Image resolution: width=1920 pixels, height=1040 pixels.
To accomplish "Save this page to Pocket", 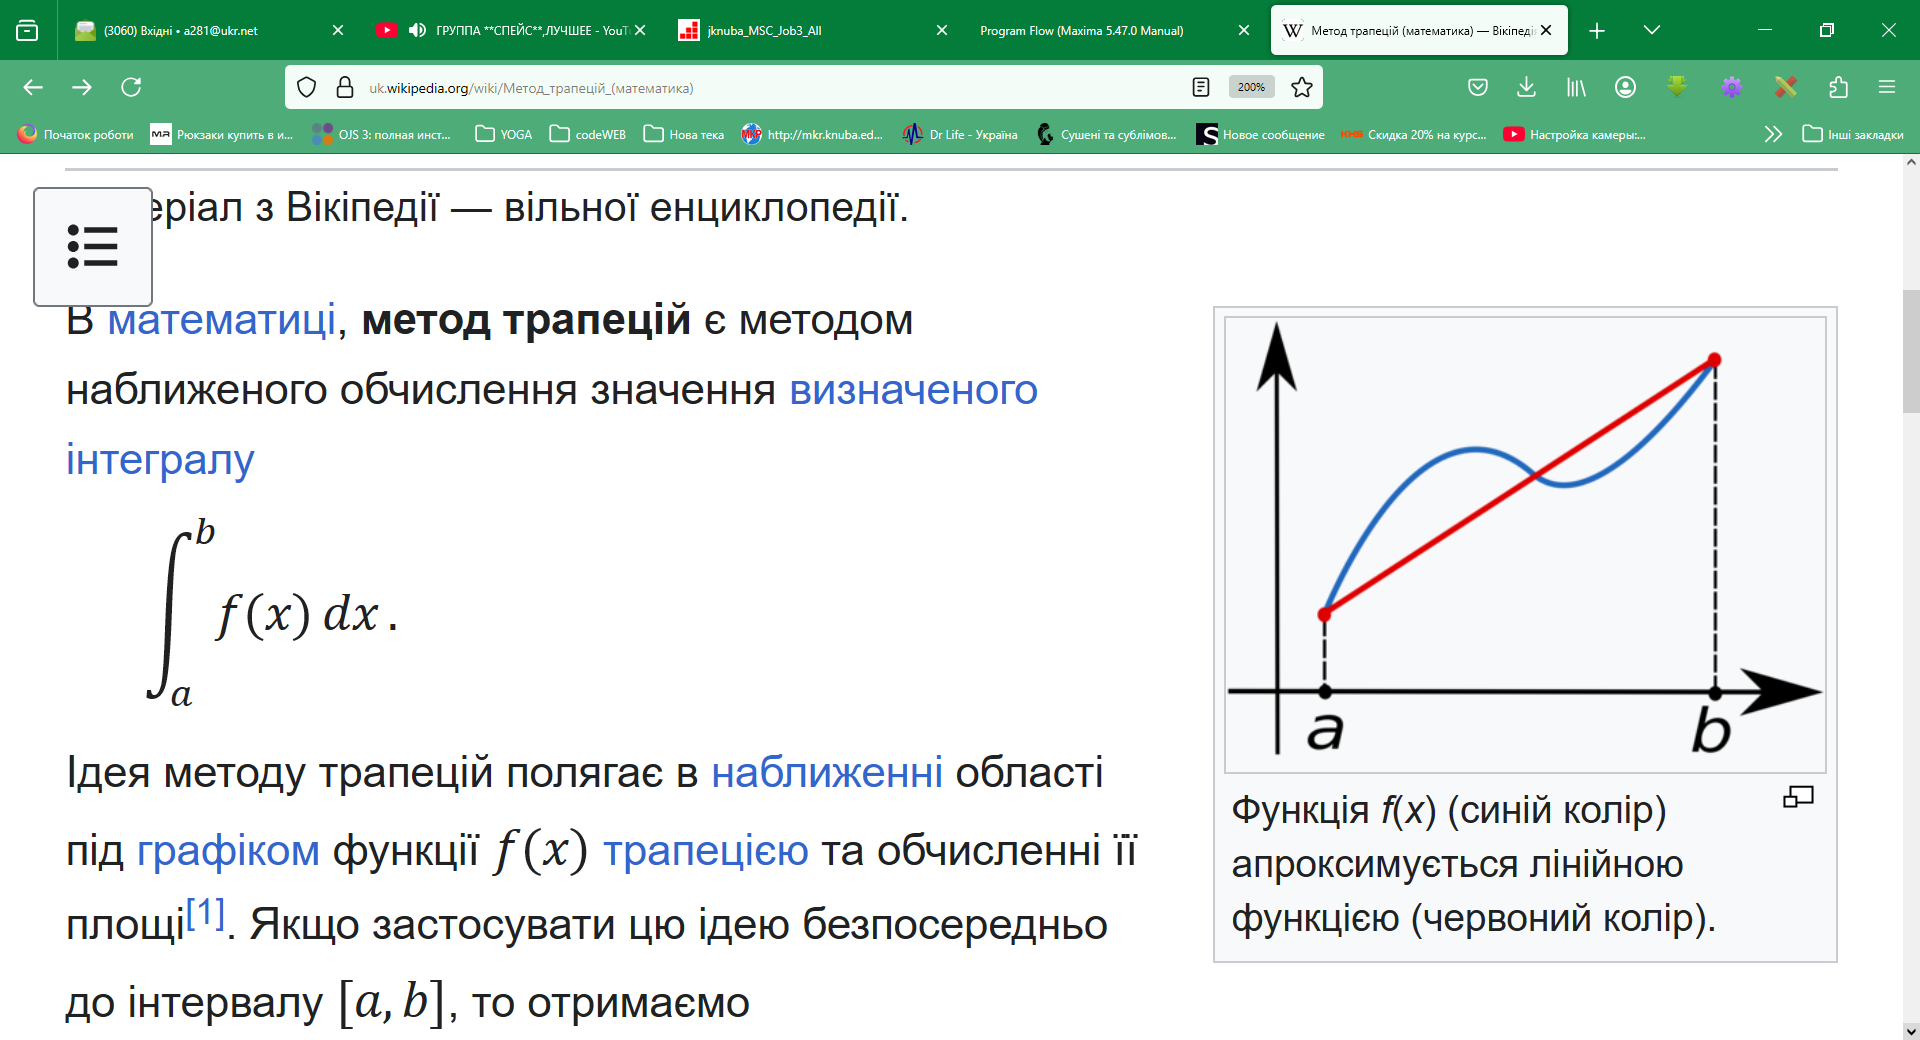I will 1478,87.
